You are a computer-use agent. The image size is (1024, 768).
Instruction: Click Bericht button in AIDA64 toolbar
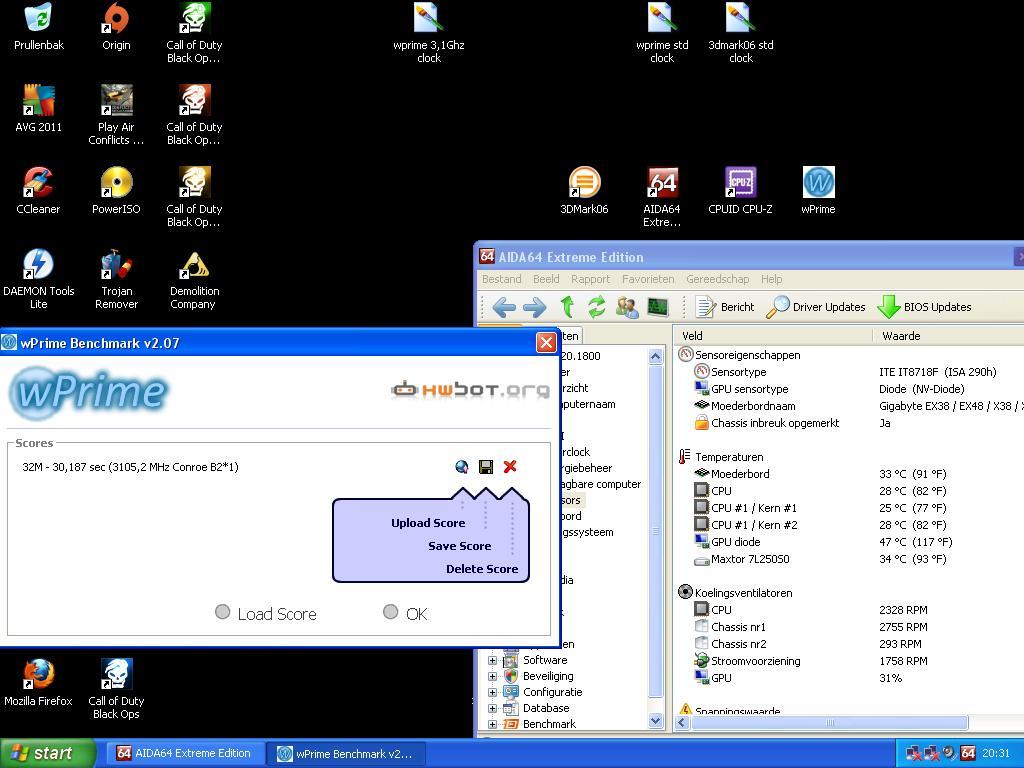[725, 307]
